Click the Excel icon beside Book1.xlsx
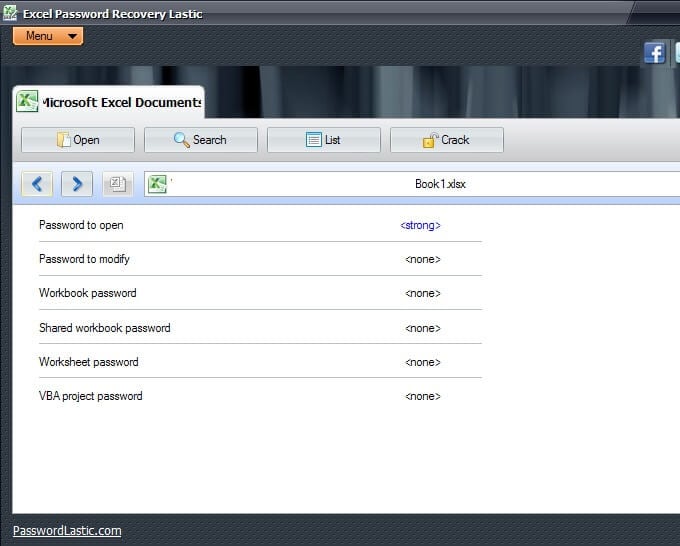This screenshot has height=546, width=680. coord(157,184)
